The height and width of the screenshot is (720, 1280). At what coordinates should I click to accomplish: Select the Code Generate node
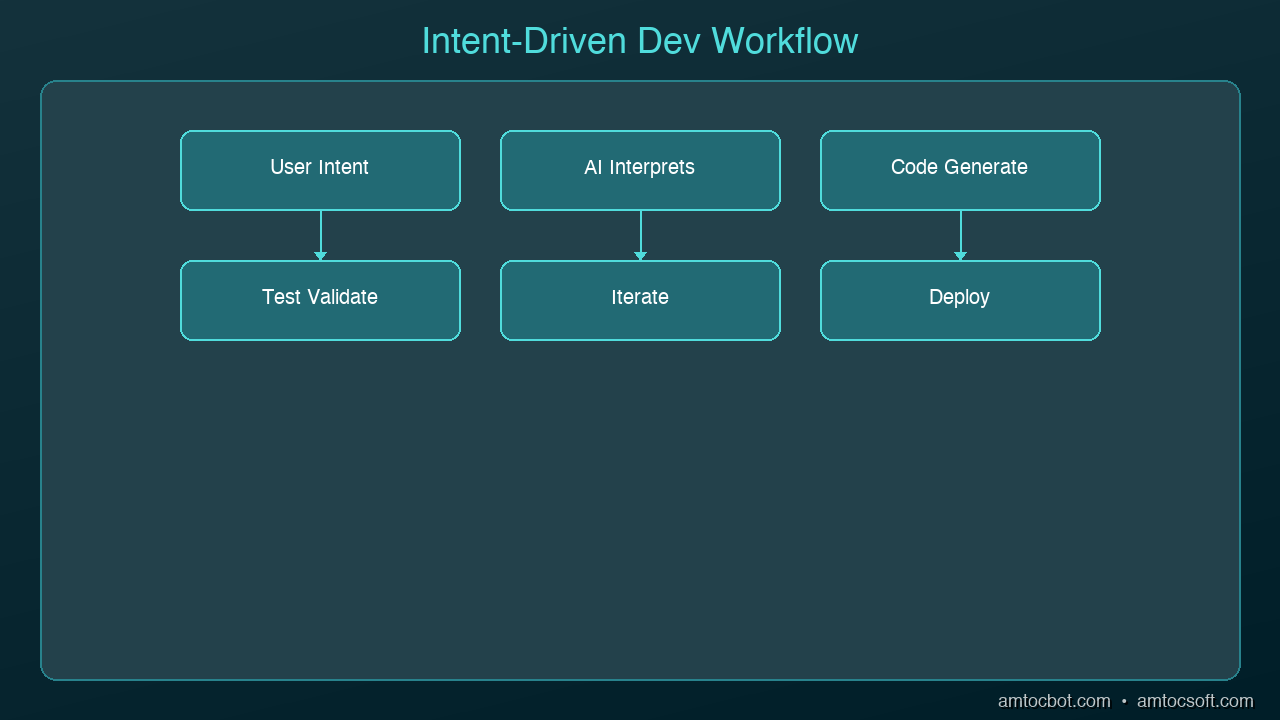click(960, 170)
